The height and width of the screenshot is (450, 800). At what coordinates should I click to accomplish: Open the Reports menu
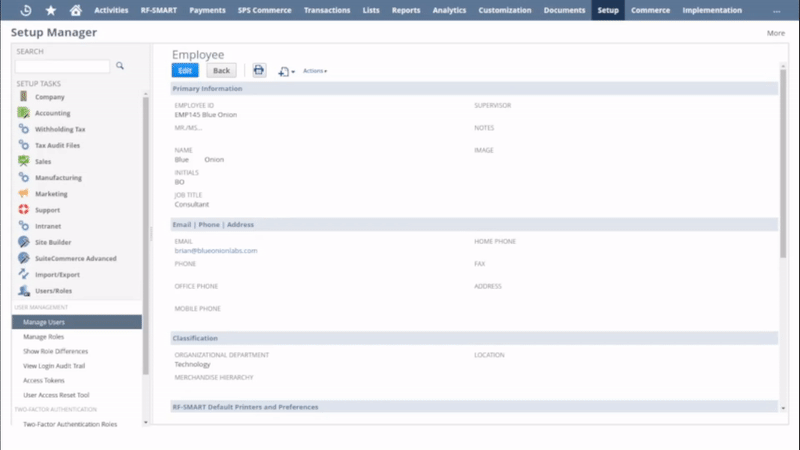coord(406,10)
